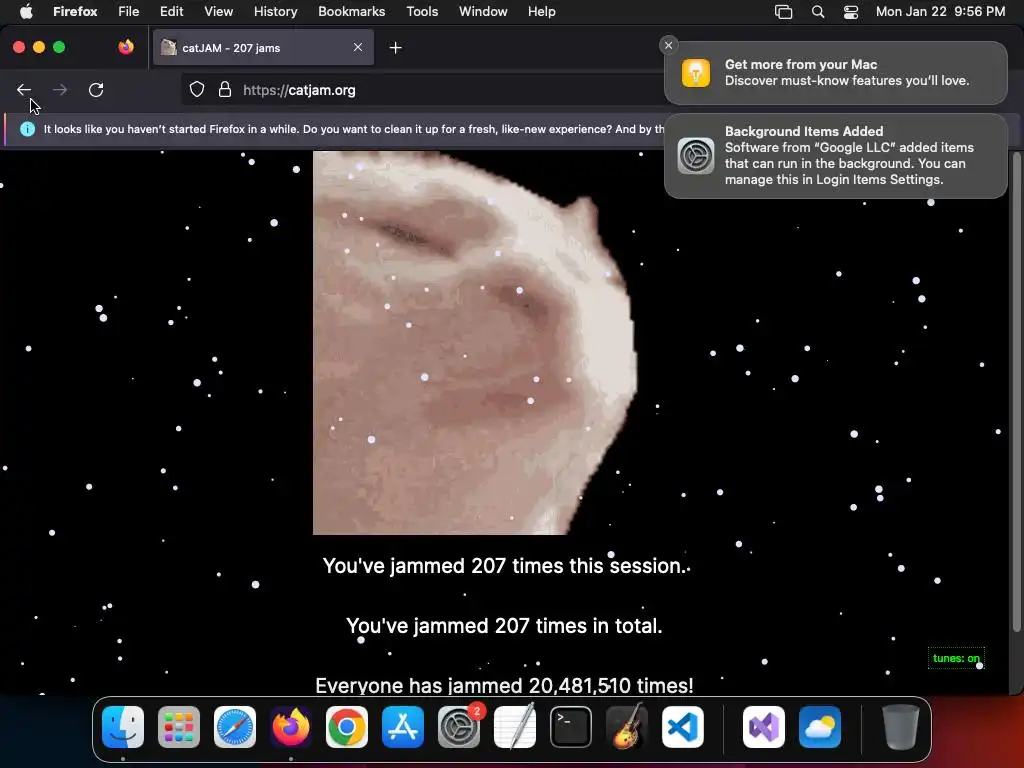The width and height of the screenshot is (1024, 768).
Task: Click the forward navigation arrow
Action: coord(60,89)
